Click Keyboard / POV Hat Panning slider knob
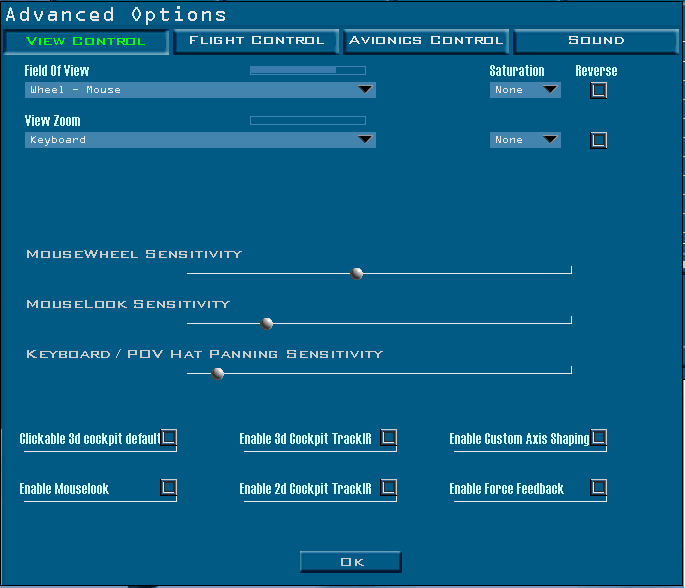This screenshot has height=588, width=685. coord(218,373)
